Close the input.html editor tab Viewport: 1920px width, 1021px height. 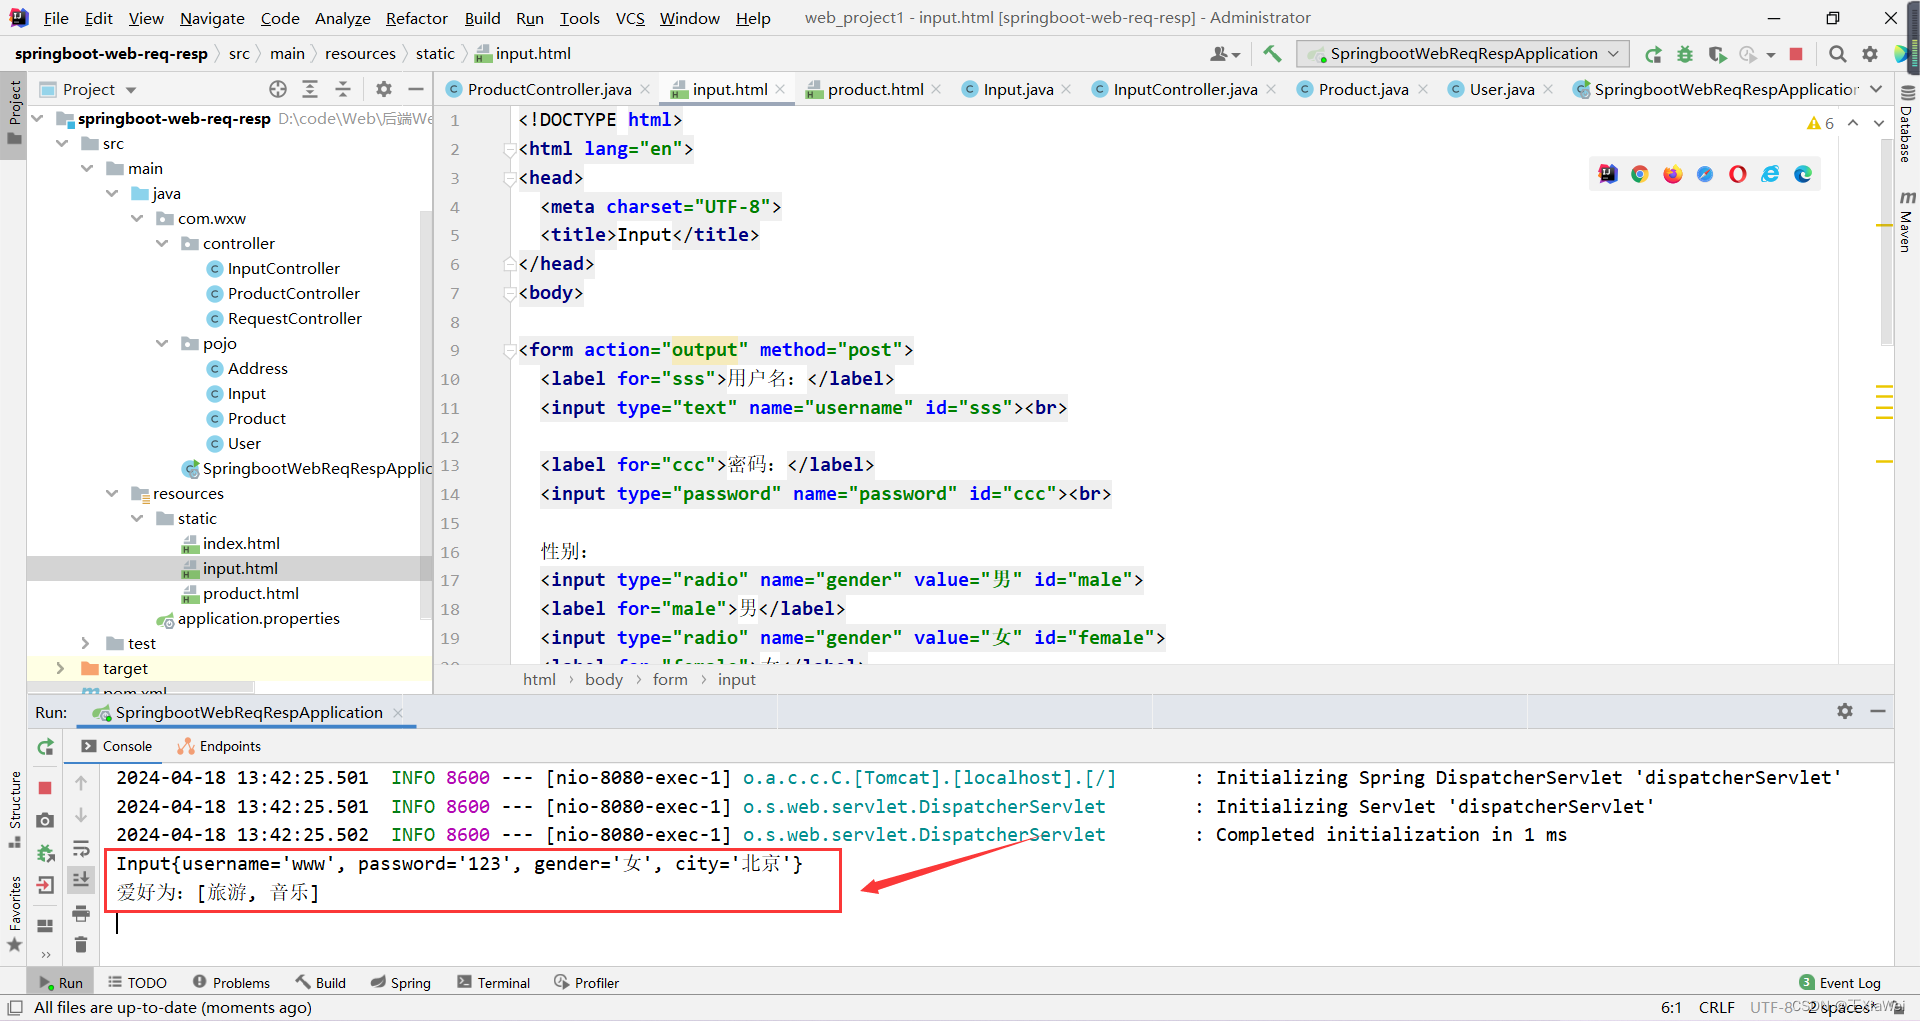(x=780, y=89)
